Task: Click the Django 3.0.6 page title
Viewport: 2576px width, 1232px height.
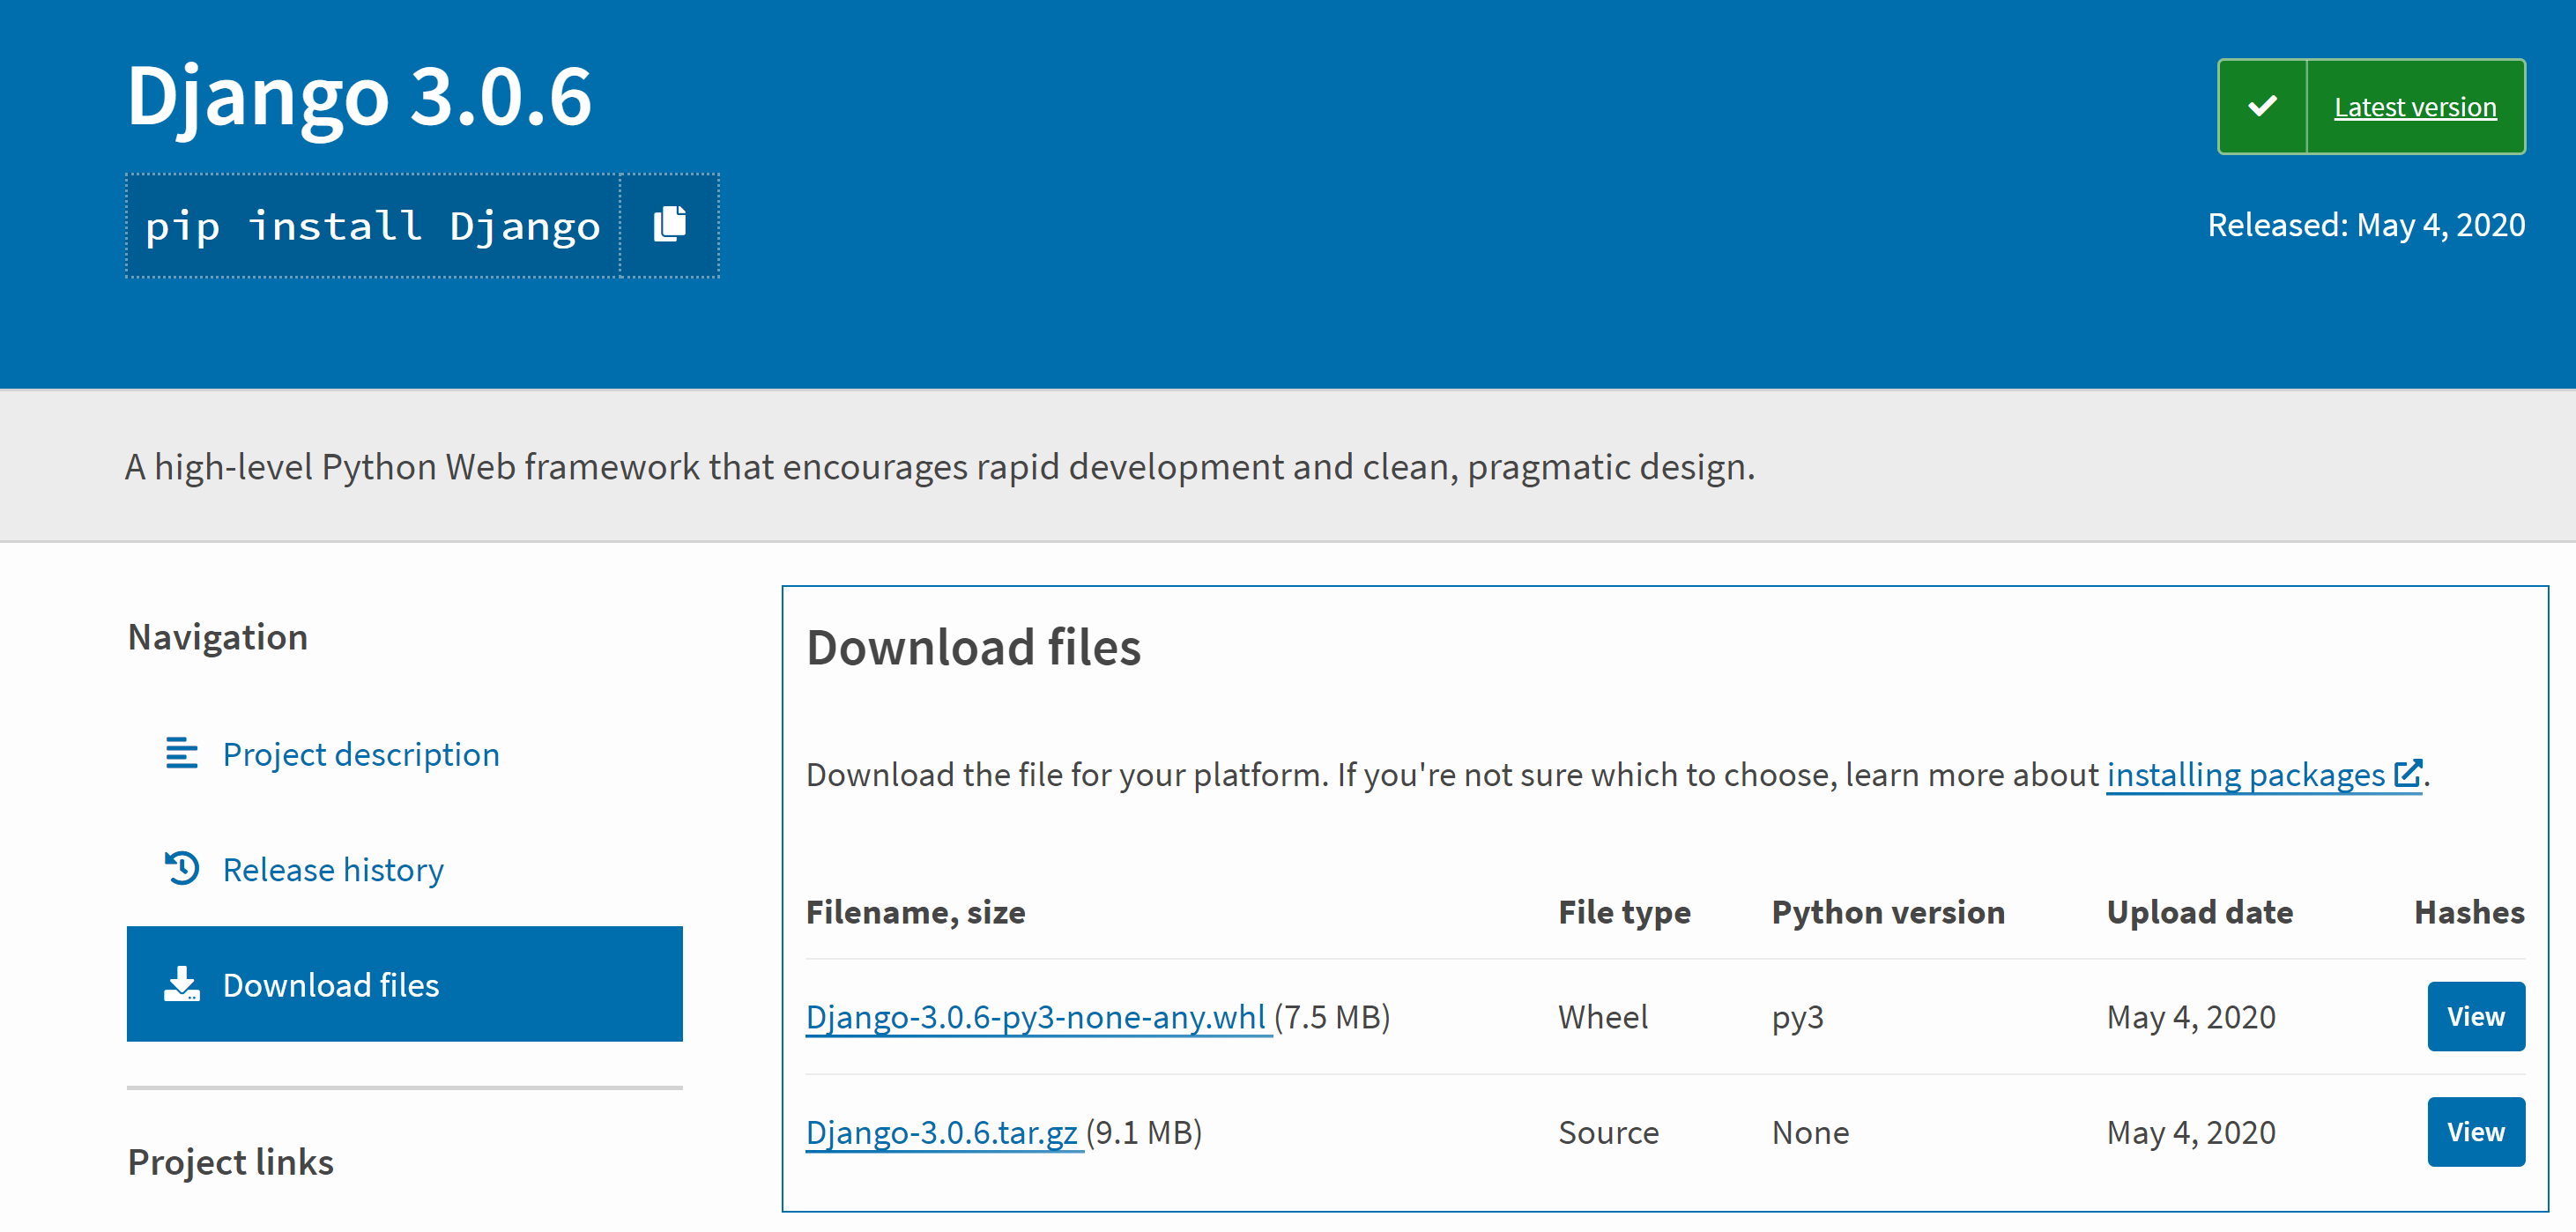Action: point(358,96)
